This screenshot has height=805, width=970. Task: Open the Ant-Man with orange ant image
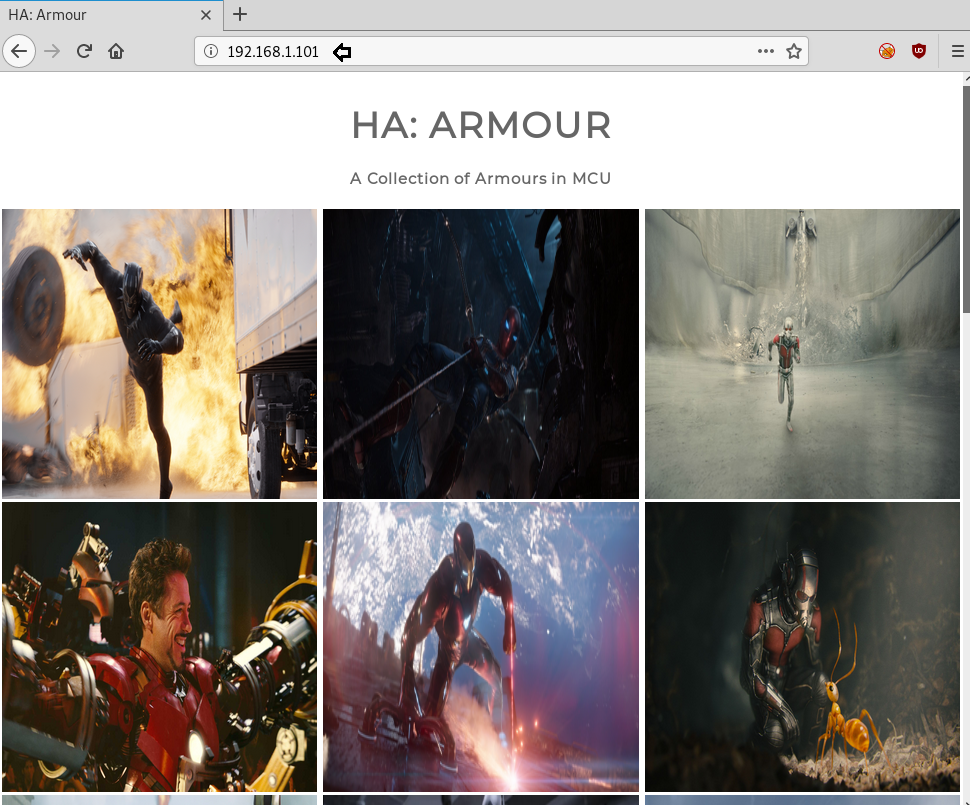802,647
